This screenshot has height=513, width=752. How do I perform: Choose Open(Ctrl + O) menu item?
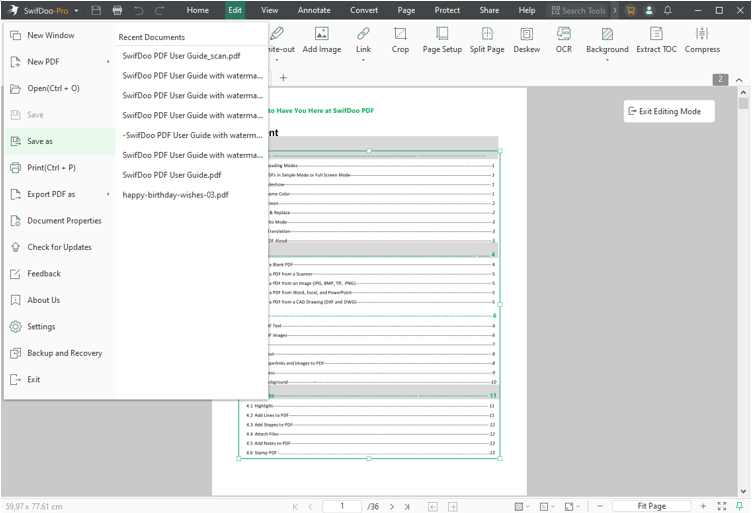point(59,88)
